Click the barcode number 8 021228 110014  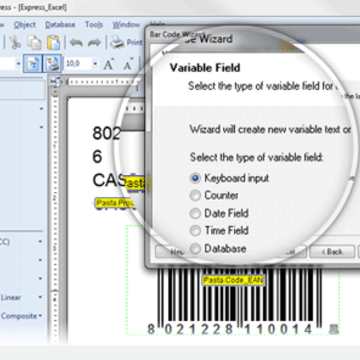pos(230,329)
